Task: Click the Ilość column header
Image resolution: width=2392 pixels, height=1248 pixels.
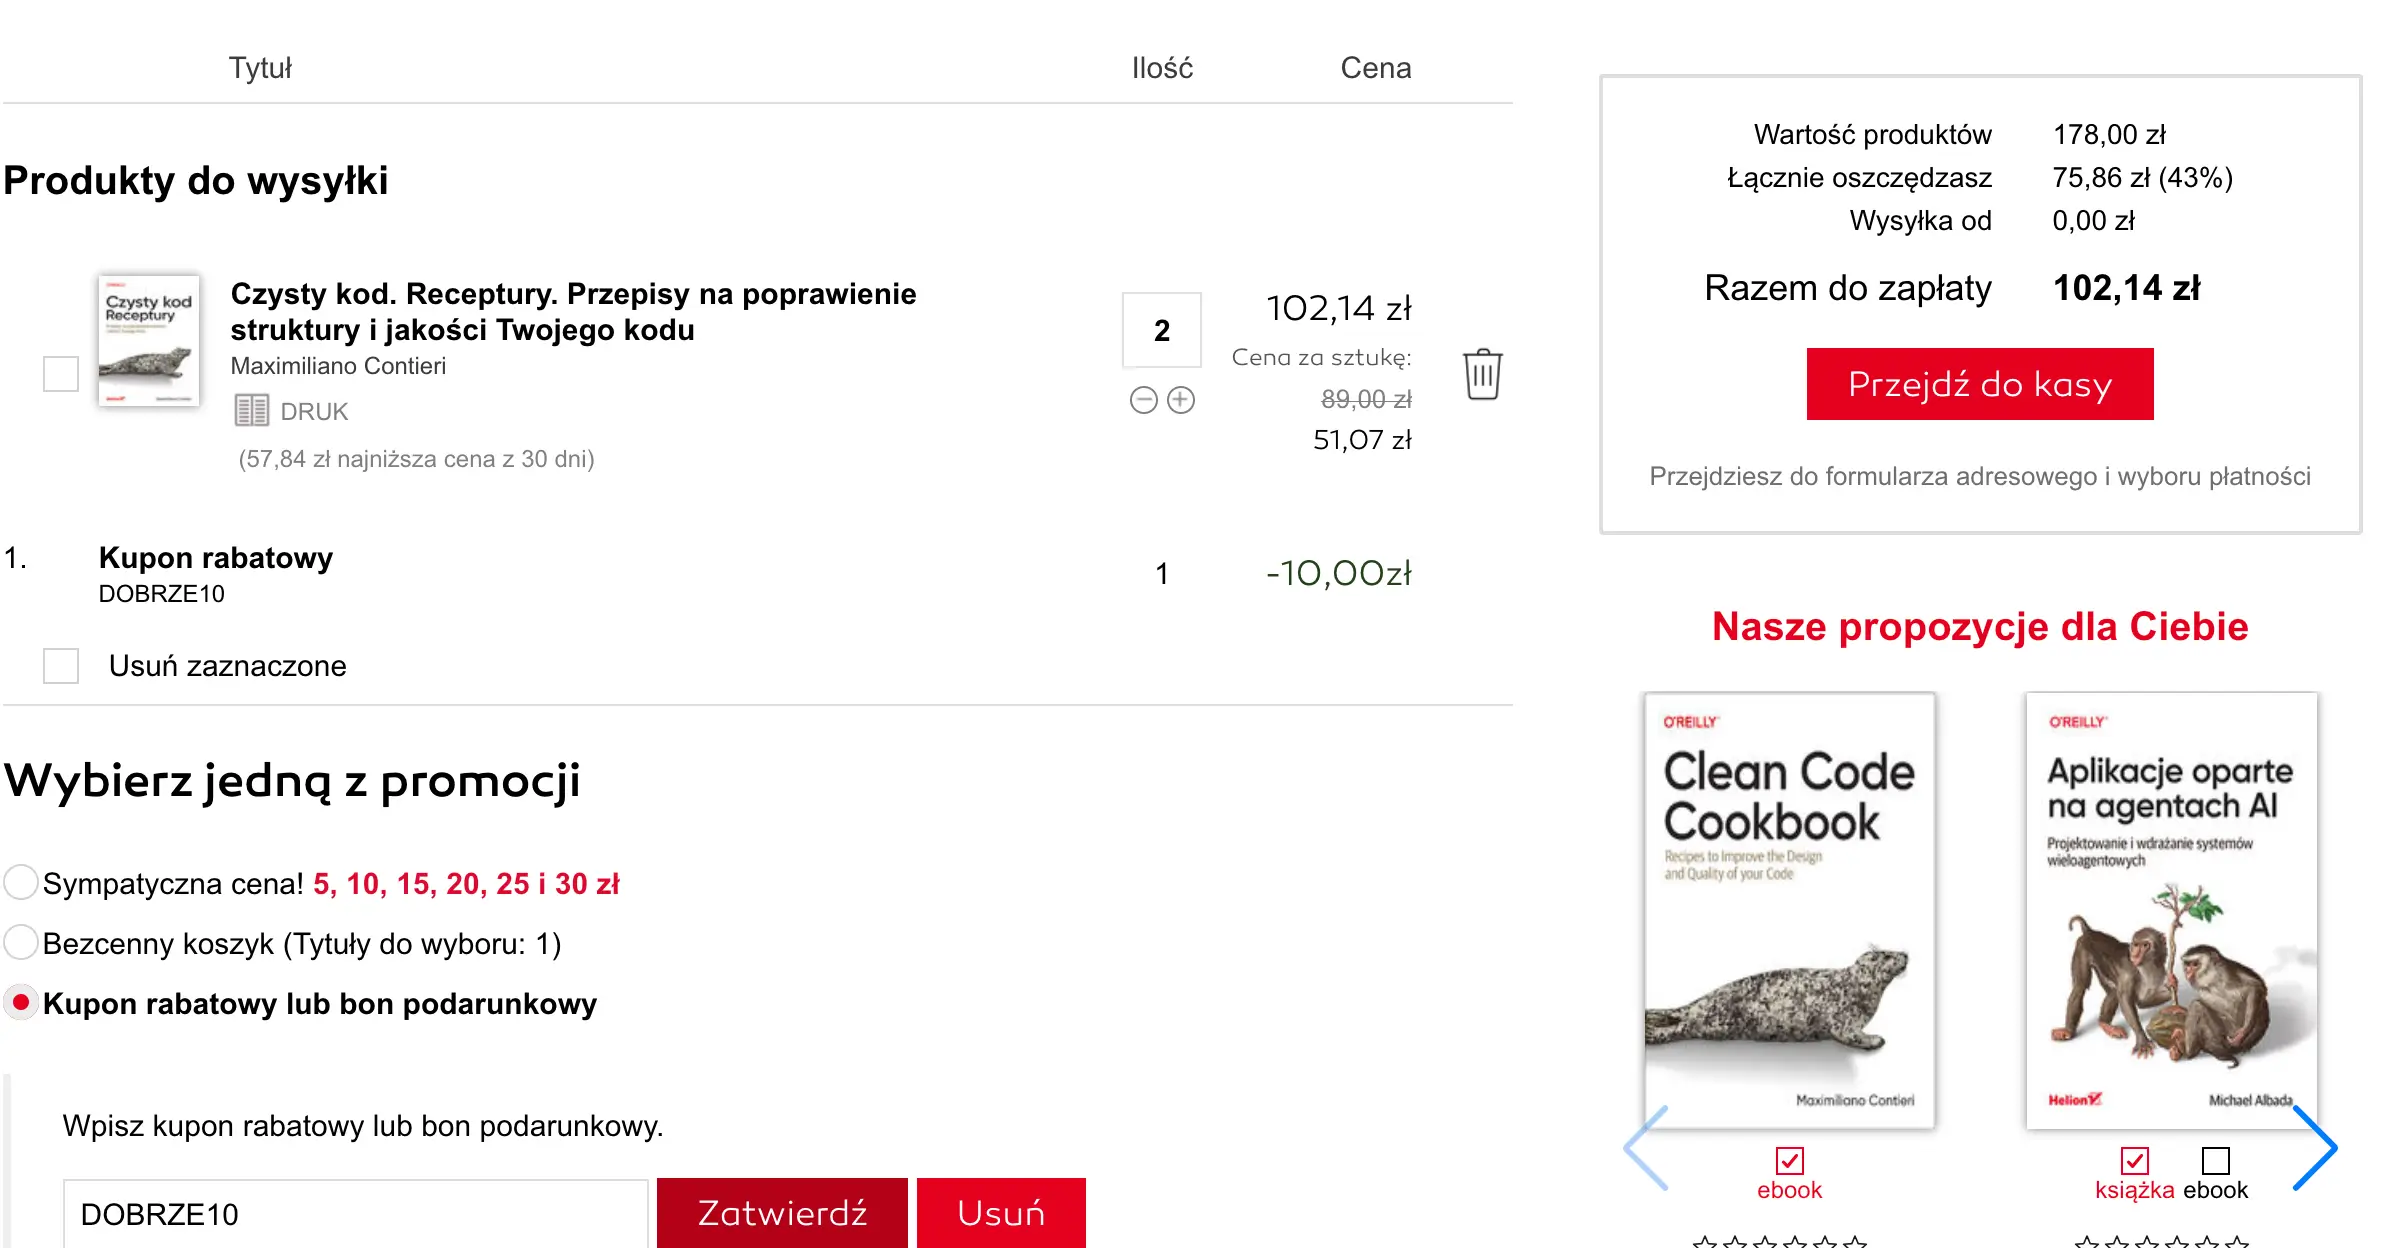Action: click(x=1162, y=68)
